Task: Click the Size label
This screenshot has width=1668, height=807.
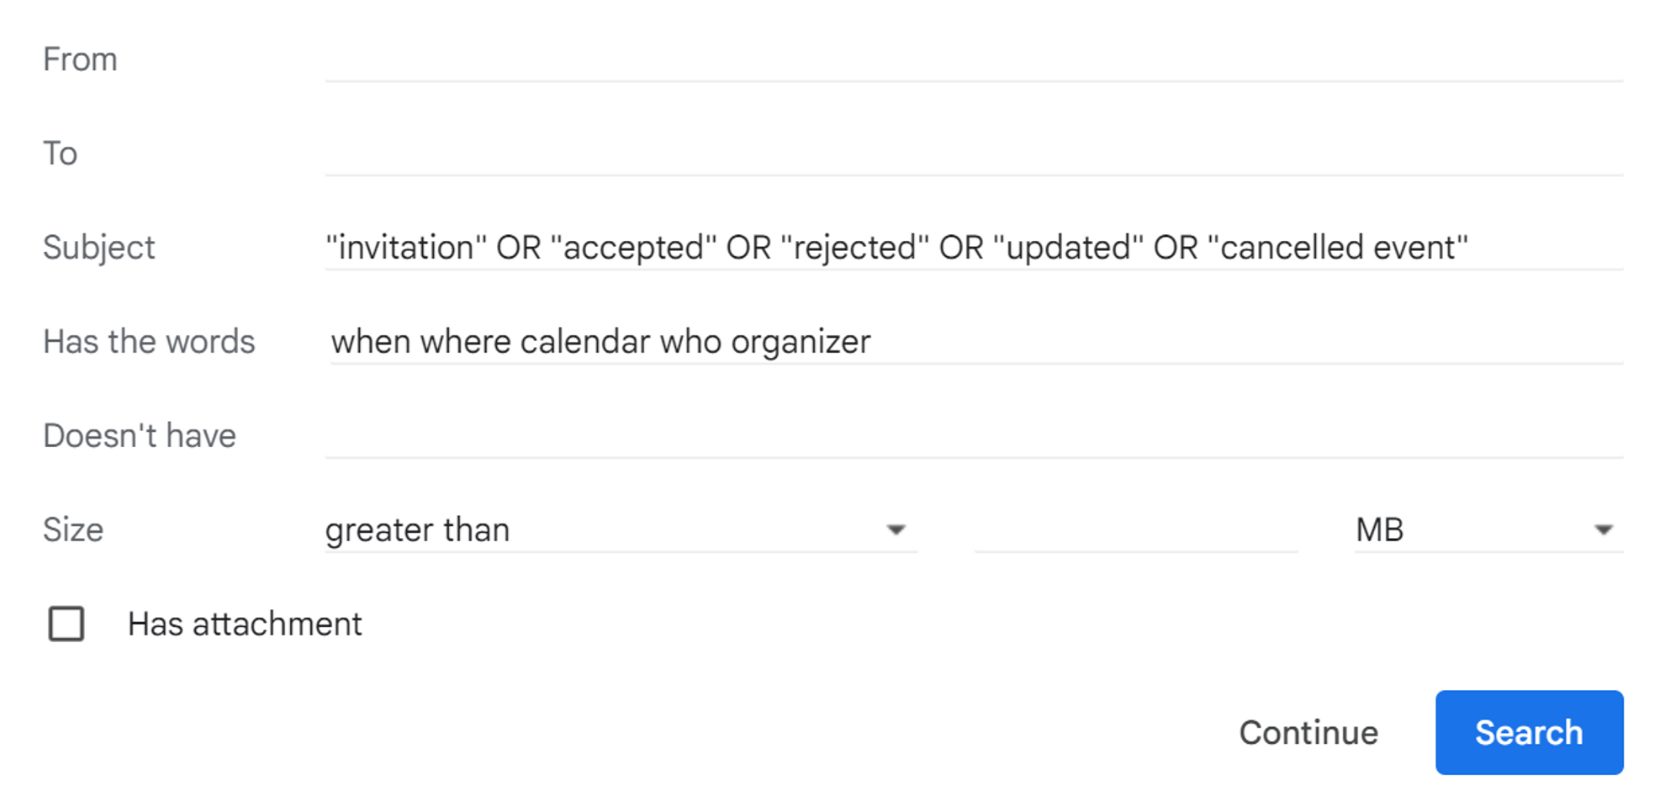Action: pyautogui.click(x=73, y=529)
